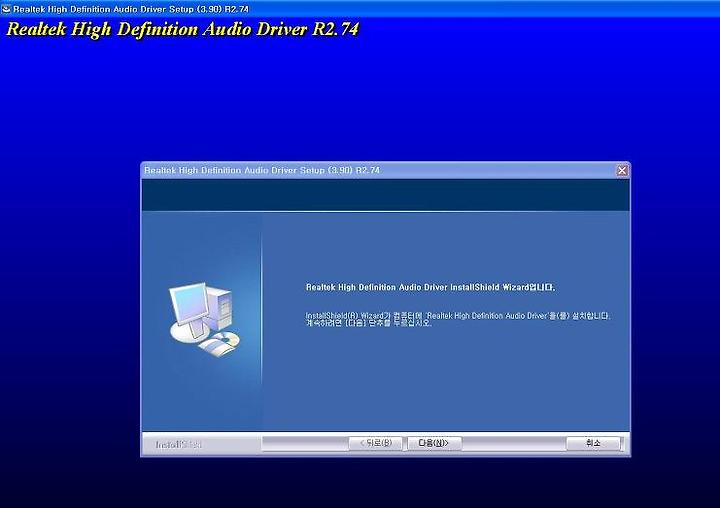
Task: Click the yellow 'Realtek High Definition Audio Driver R2.74' heading
Action: click(182, 29)
